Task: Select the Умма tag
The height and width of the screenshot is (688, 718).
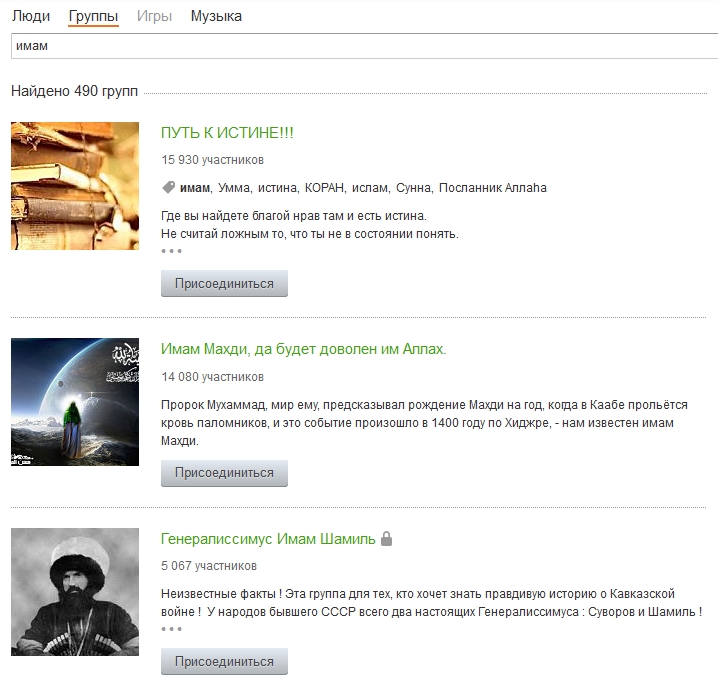Action: click(234, 188)
